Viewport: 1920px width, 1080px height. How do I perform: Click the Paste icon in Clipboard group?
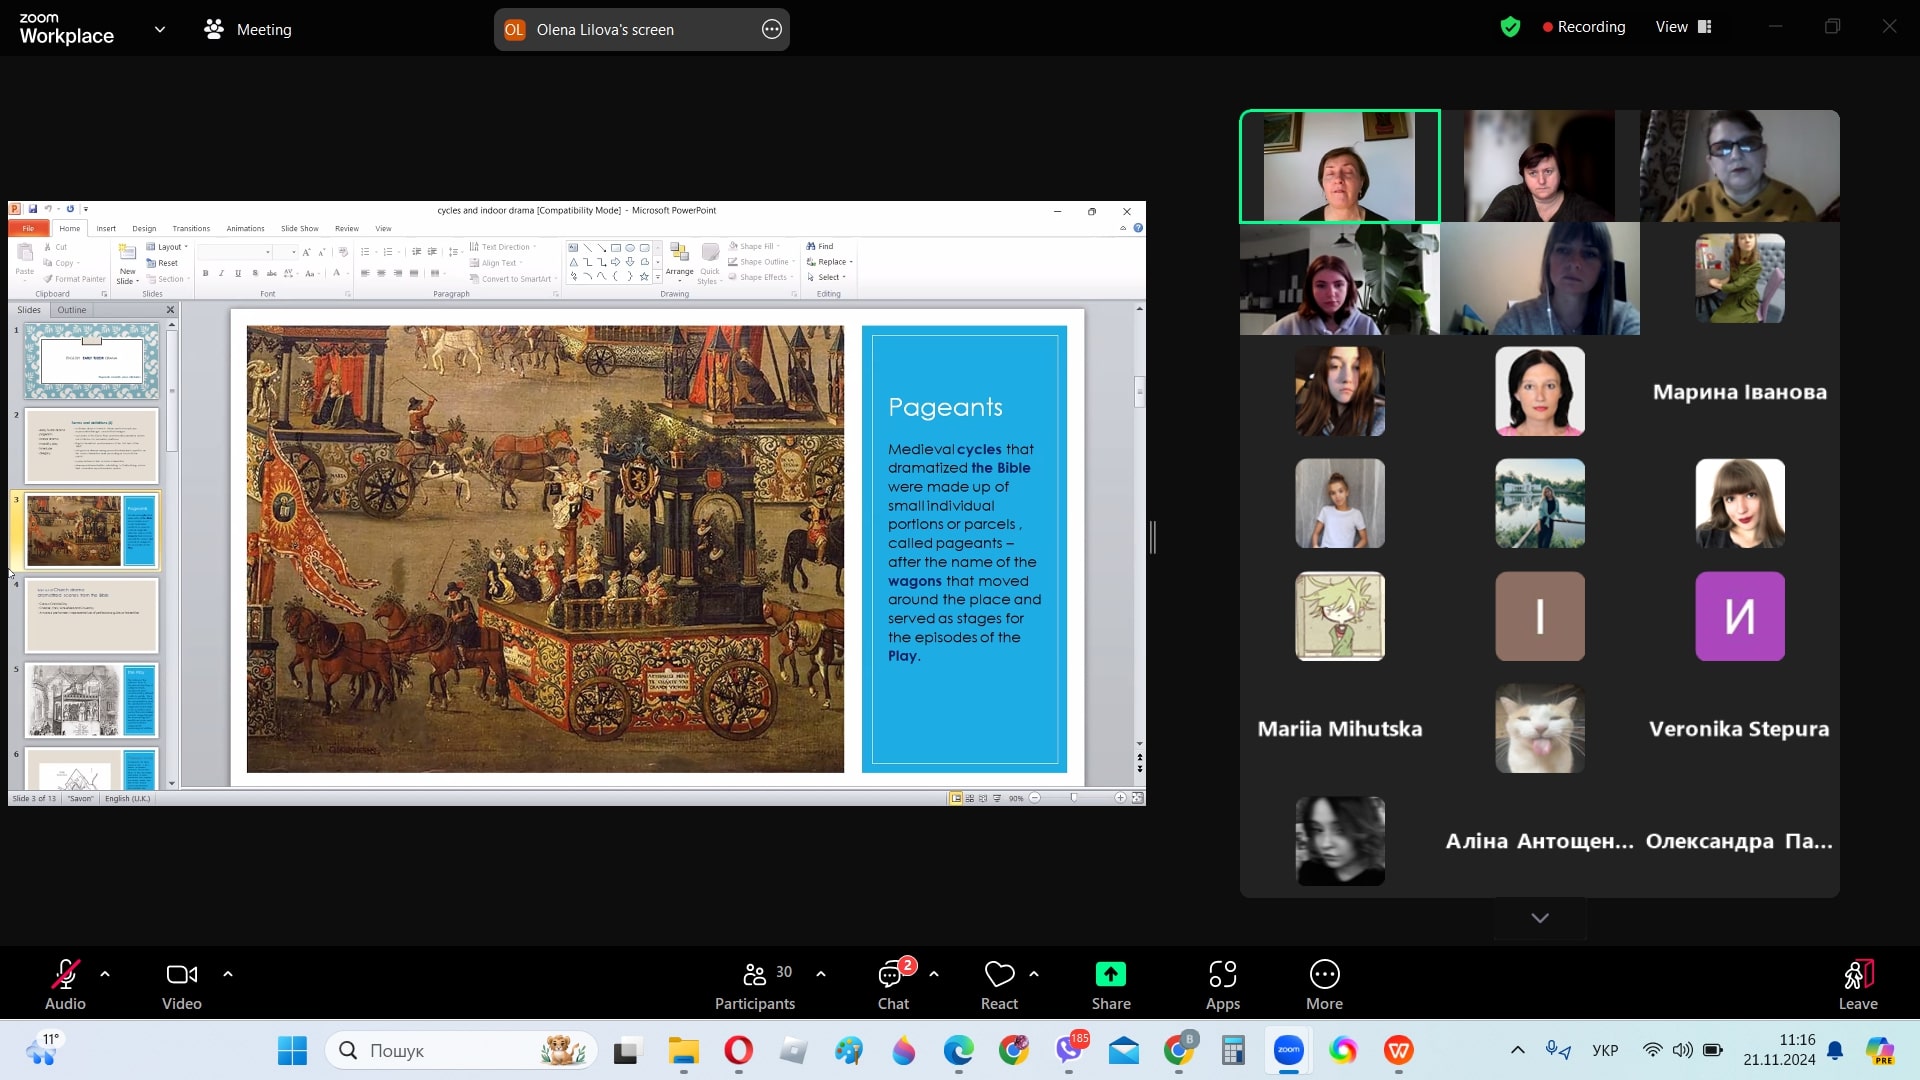coord(25,259)
